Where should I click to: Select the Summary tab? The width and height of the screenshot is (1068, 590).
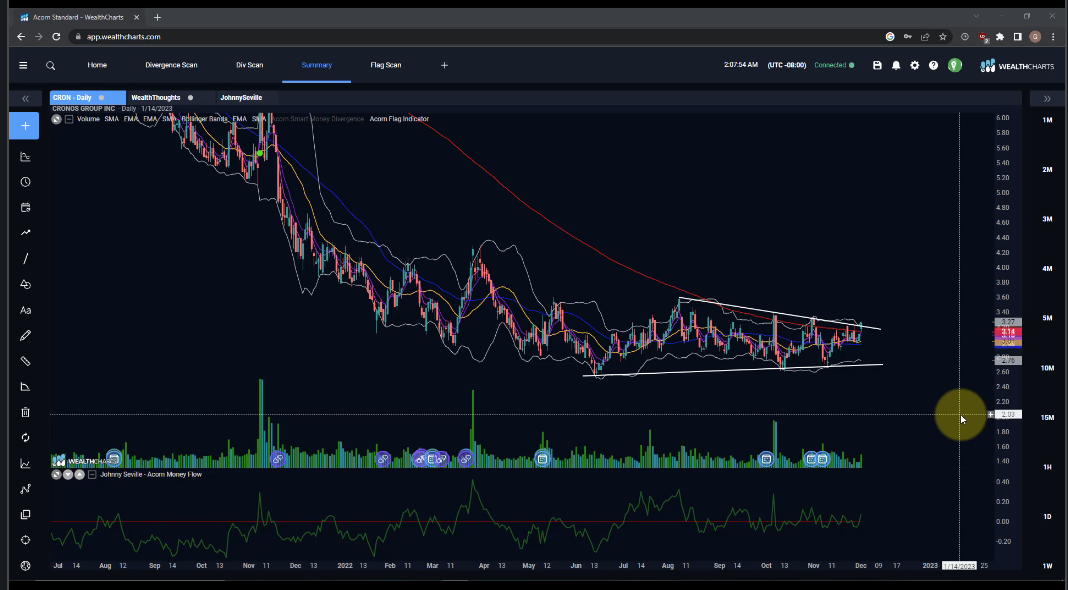pyautogui.click(x=317, y=65)
